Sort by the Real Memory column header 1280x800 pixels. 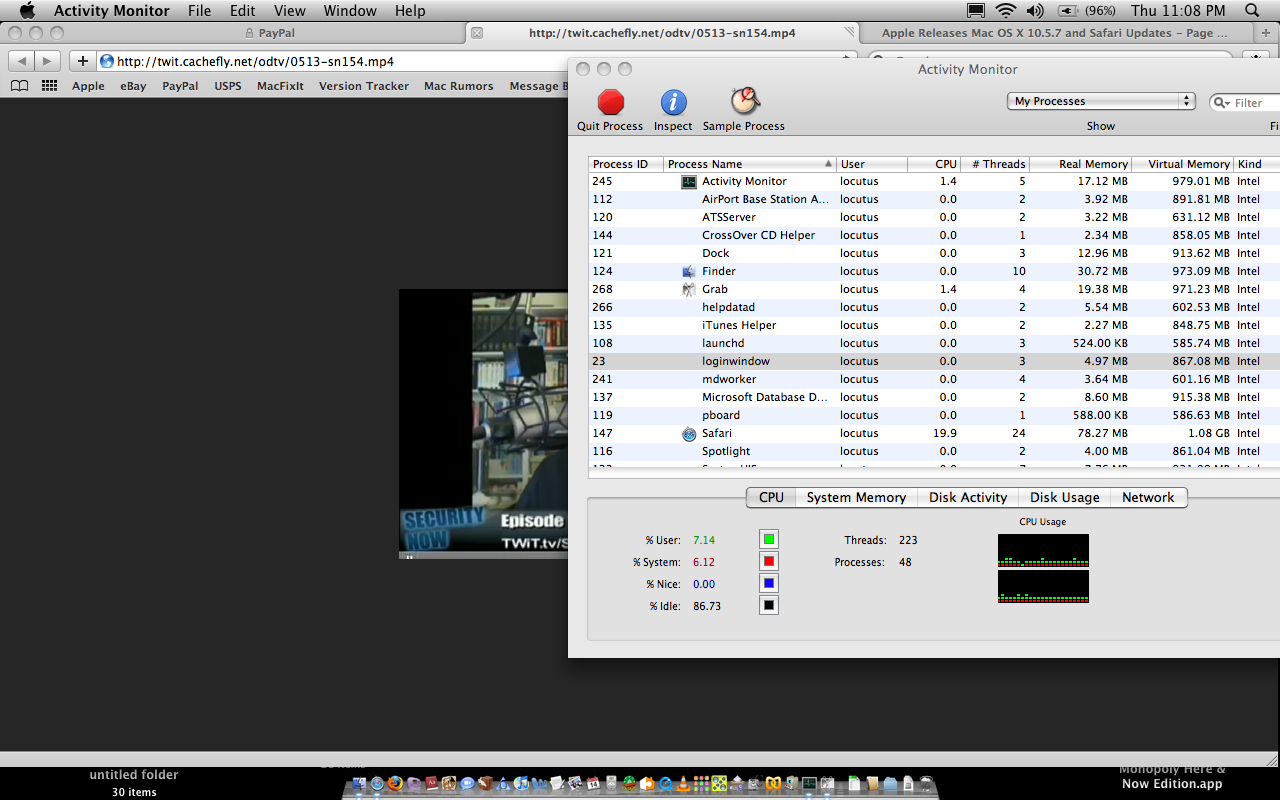tap(1081, 164)
